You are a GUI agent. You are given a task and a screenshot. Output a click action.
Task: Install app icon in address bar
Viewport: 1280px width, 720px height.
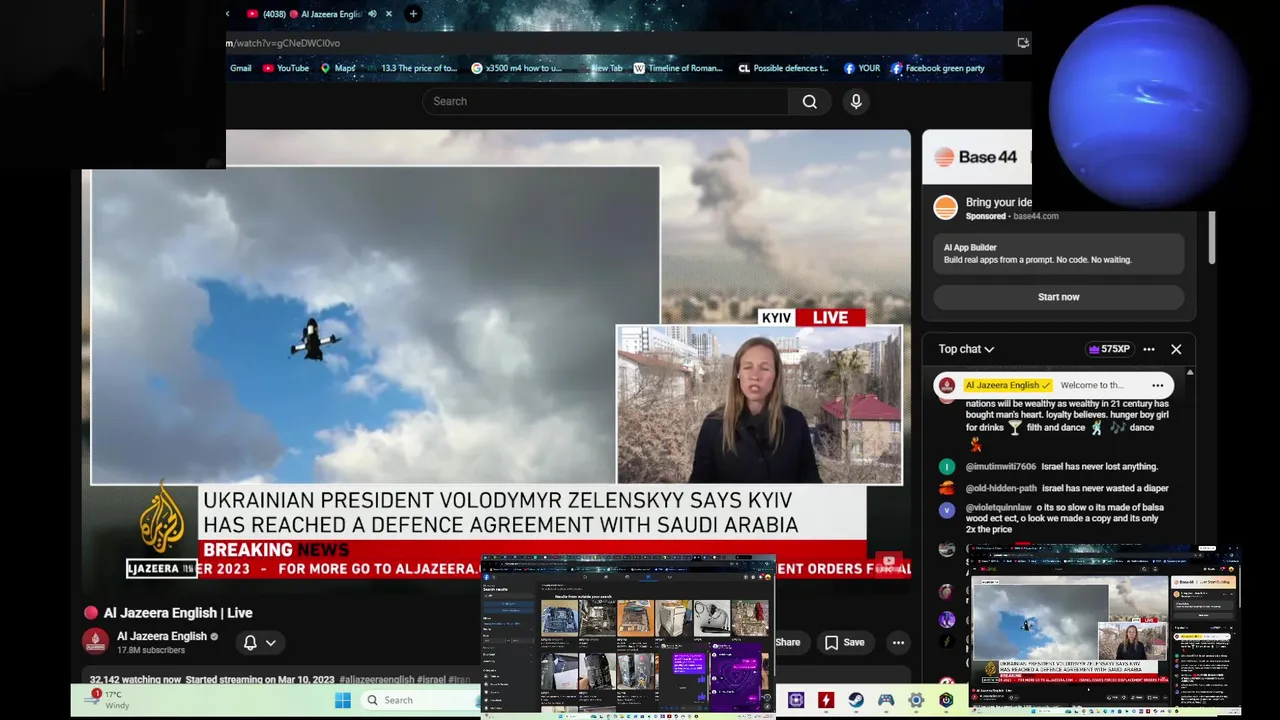pos(1022,43)
